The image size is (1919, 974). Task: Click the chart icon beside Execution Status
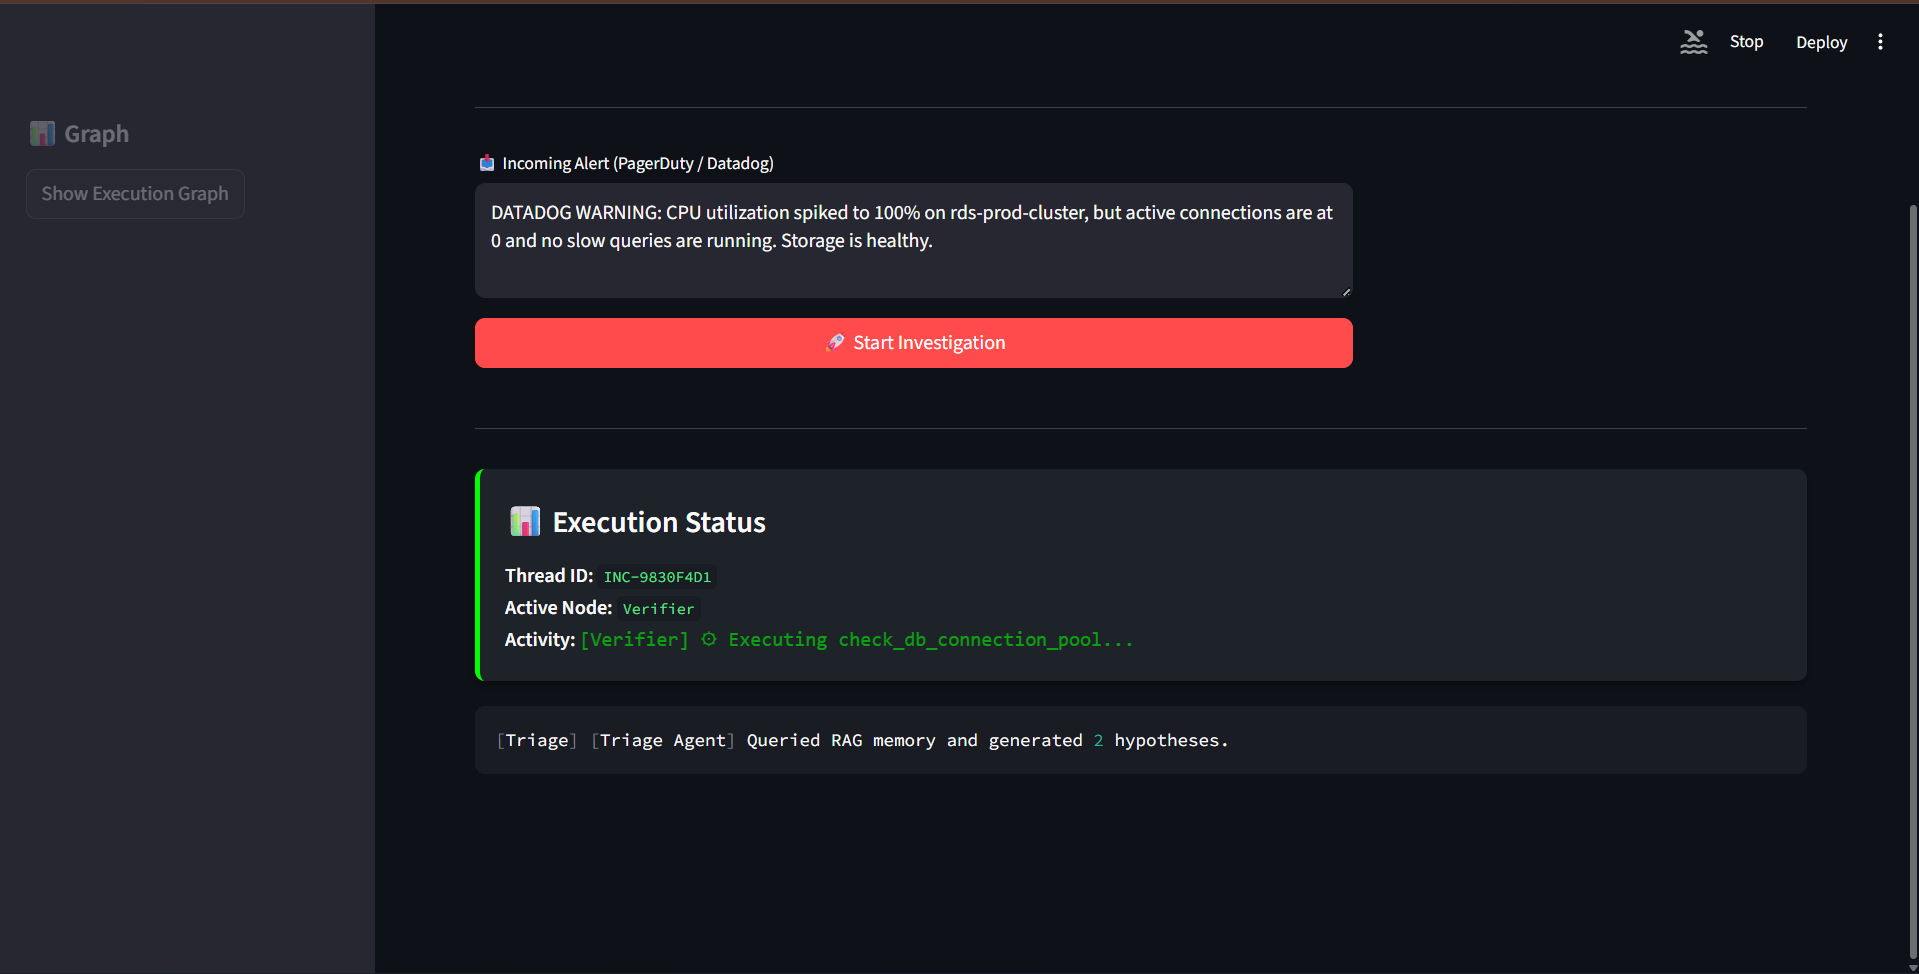click(525, 522)
